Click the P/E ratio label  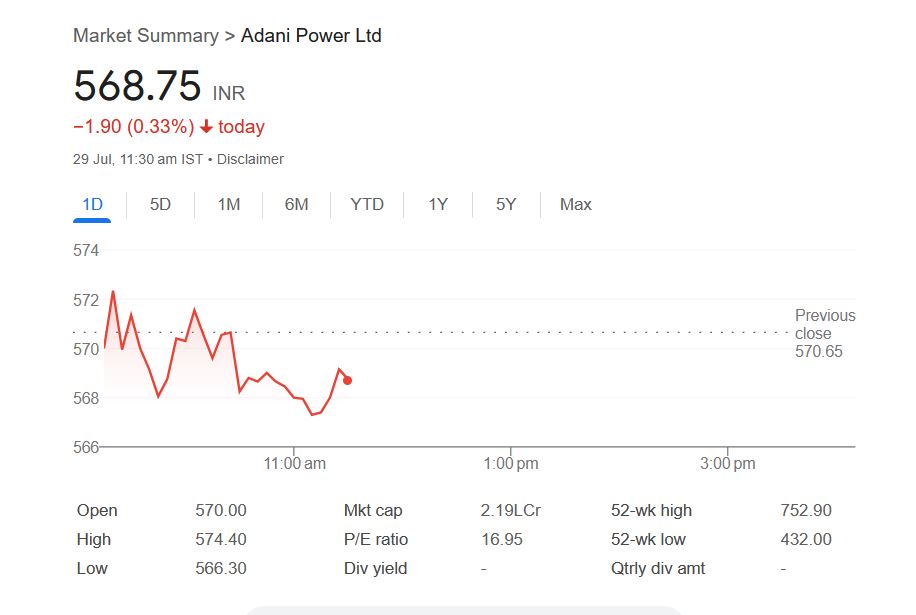coord(376,539)
